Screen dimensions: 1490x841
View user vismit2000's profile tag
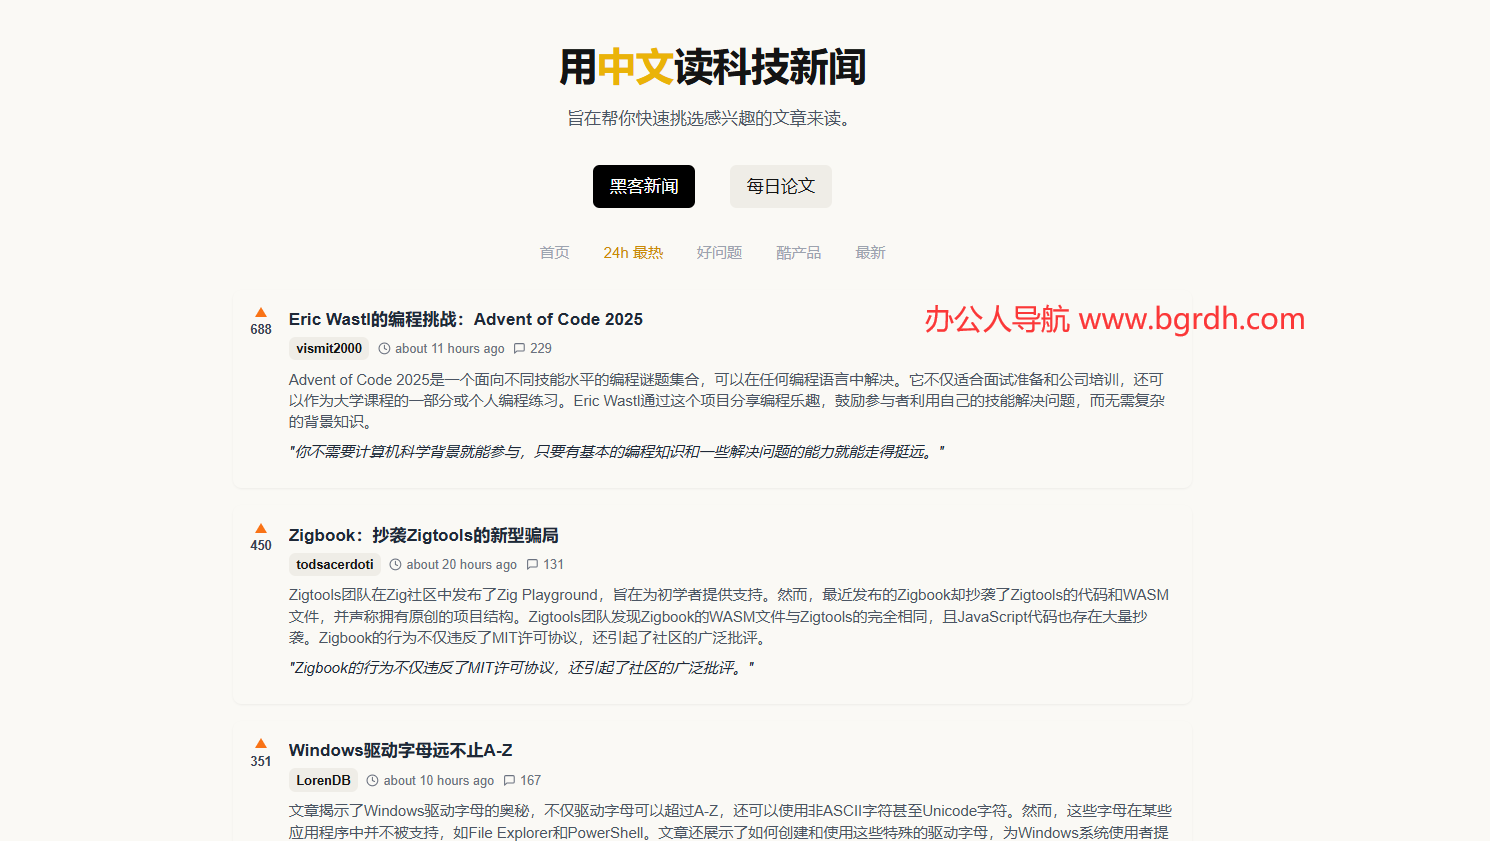(329, 349)
